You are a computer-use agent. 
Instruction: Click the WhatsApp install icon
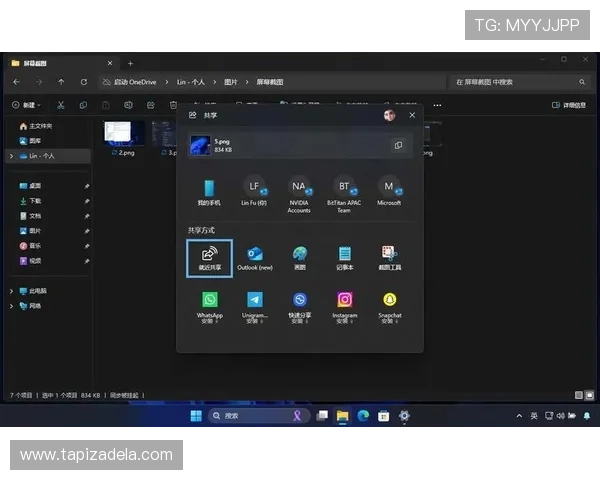[x=210, y=300]
